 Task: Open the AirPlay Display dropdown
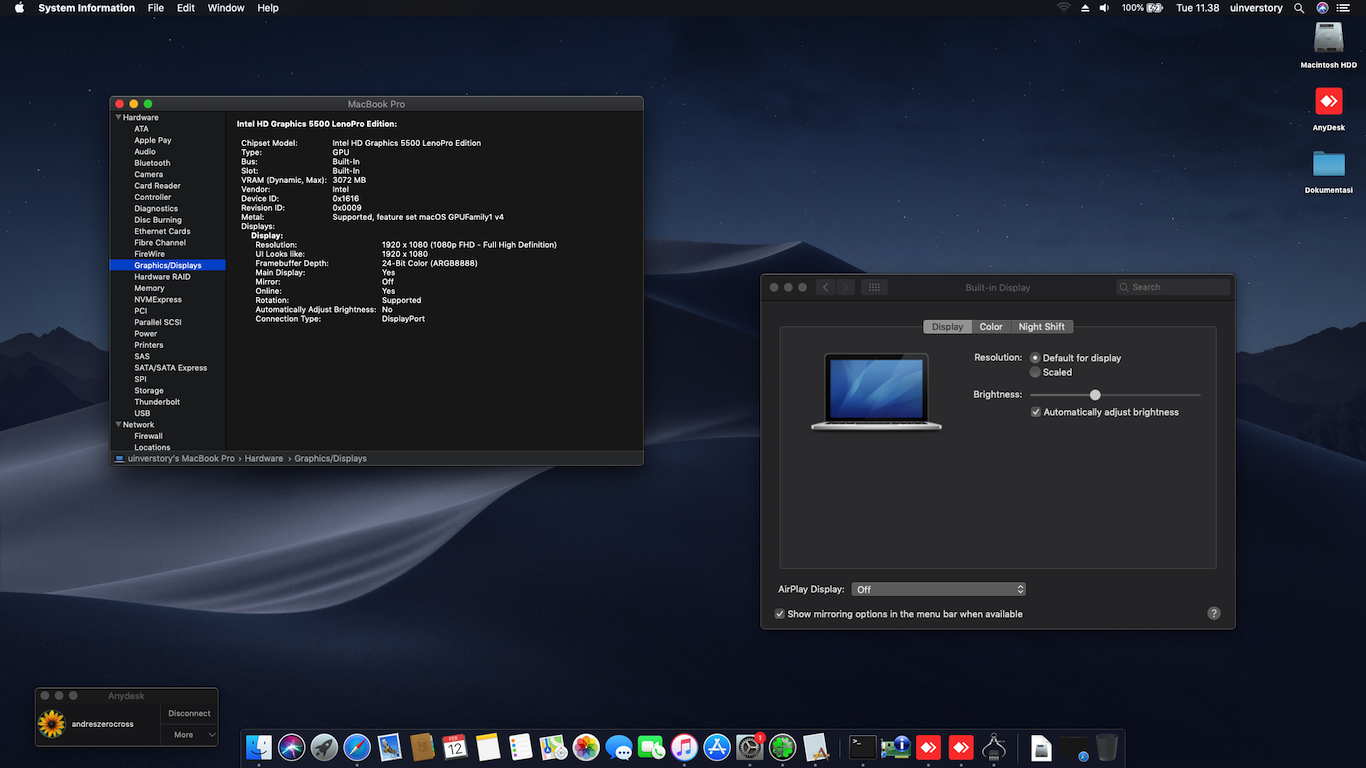(938, 589)
